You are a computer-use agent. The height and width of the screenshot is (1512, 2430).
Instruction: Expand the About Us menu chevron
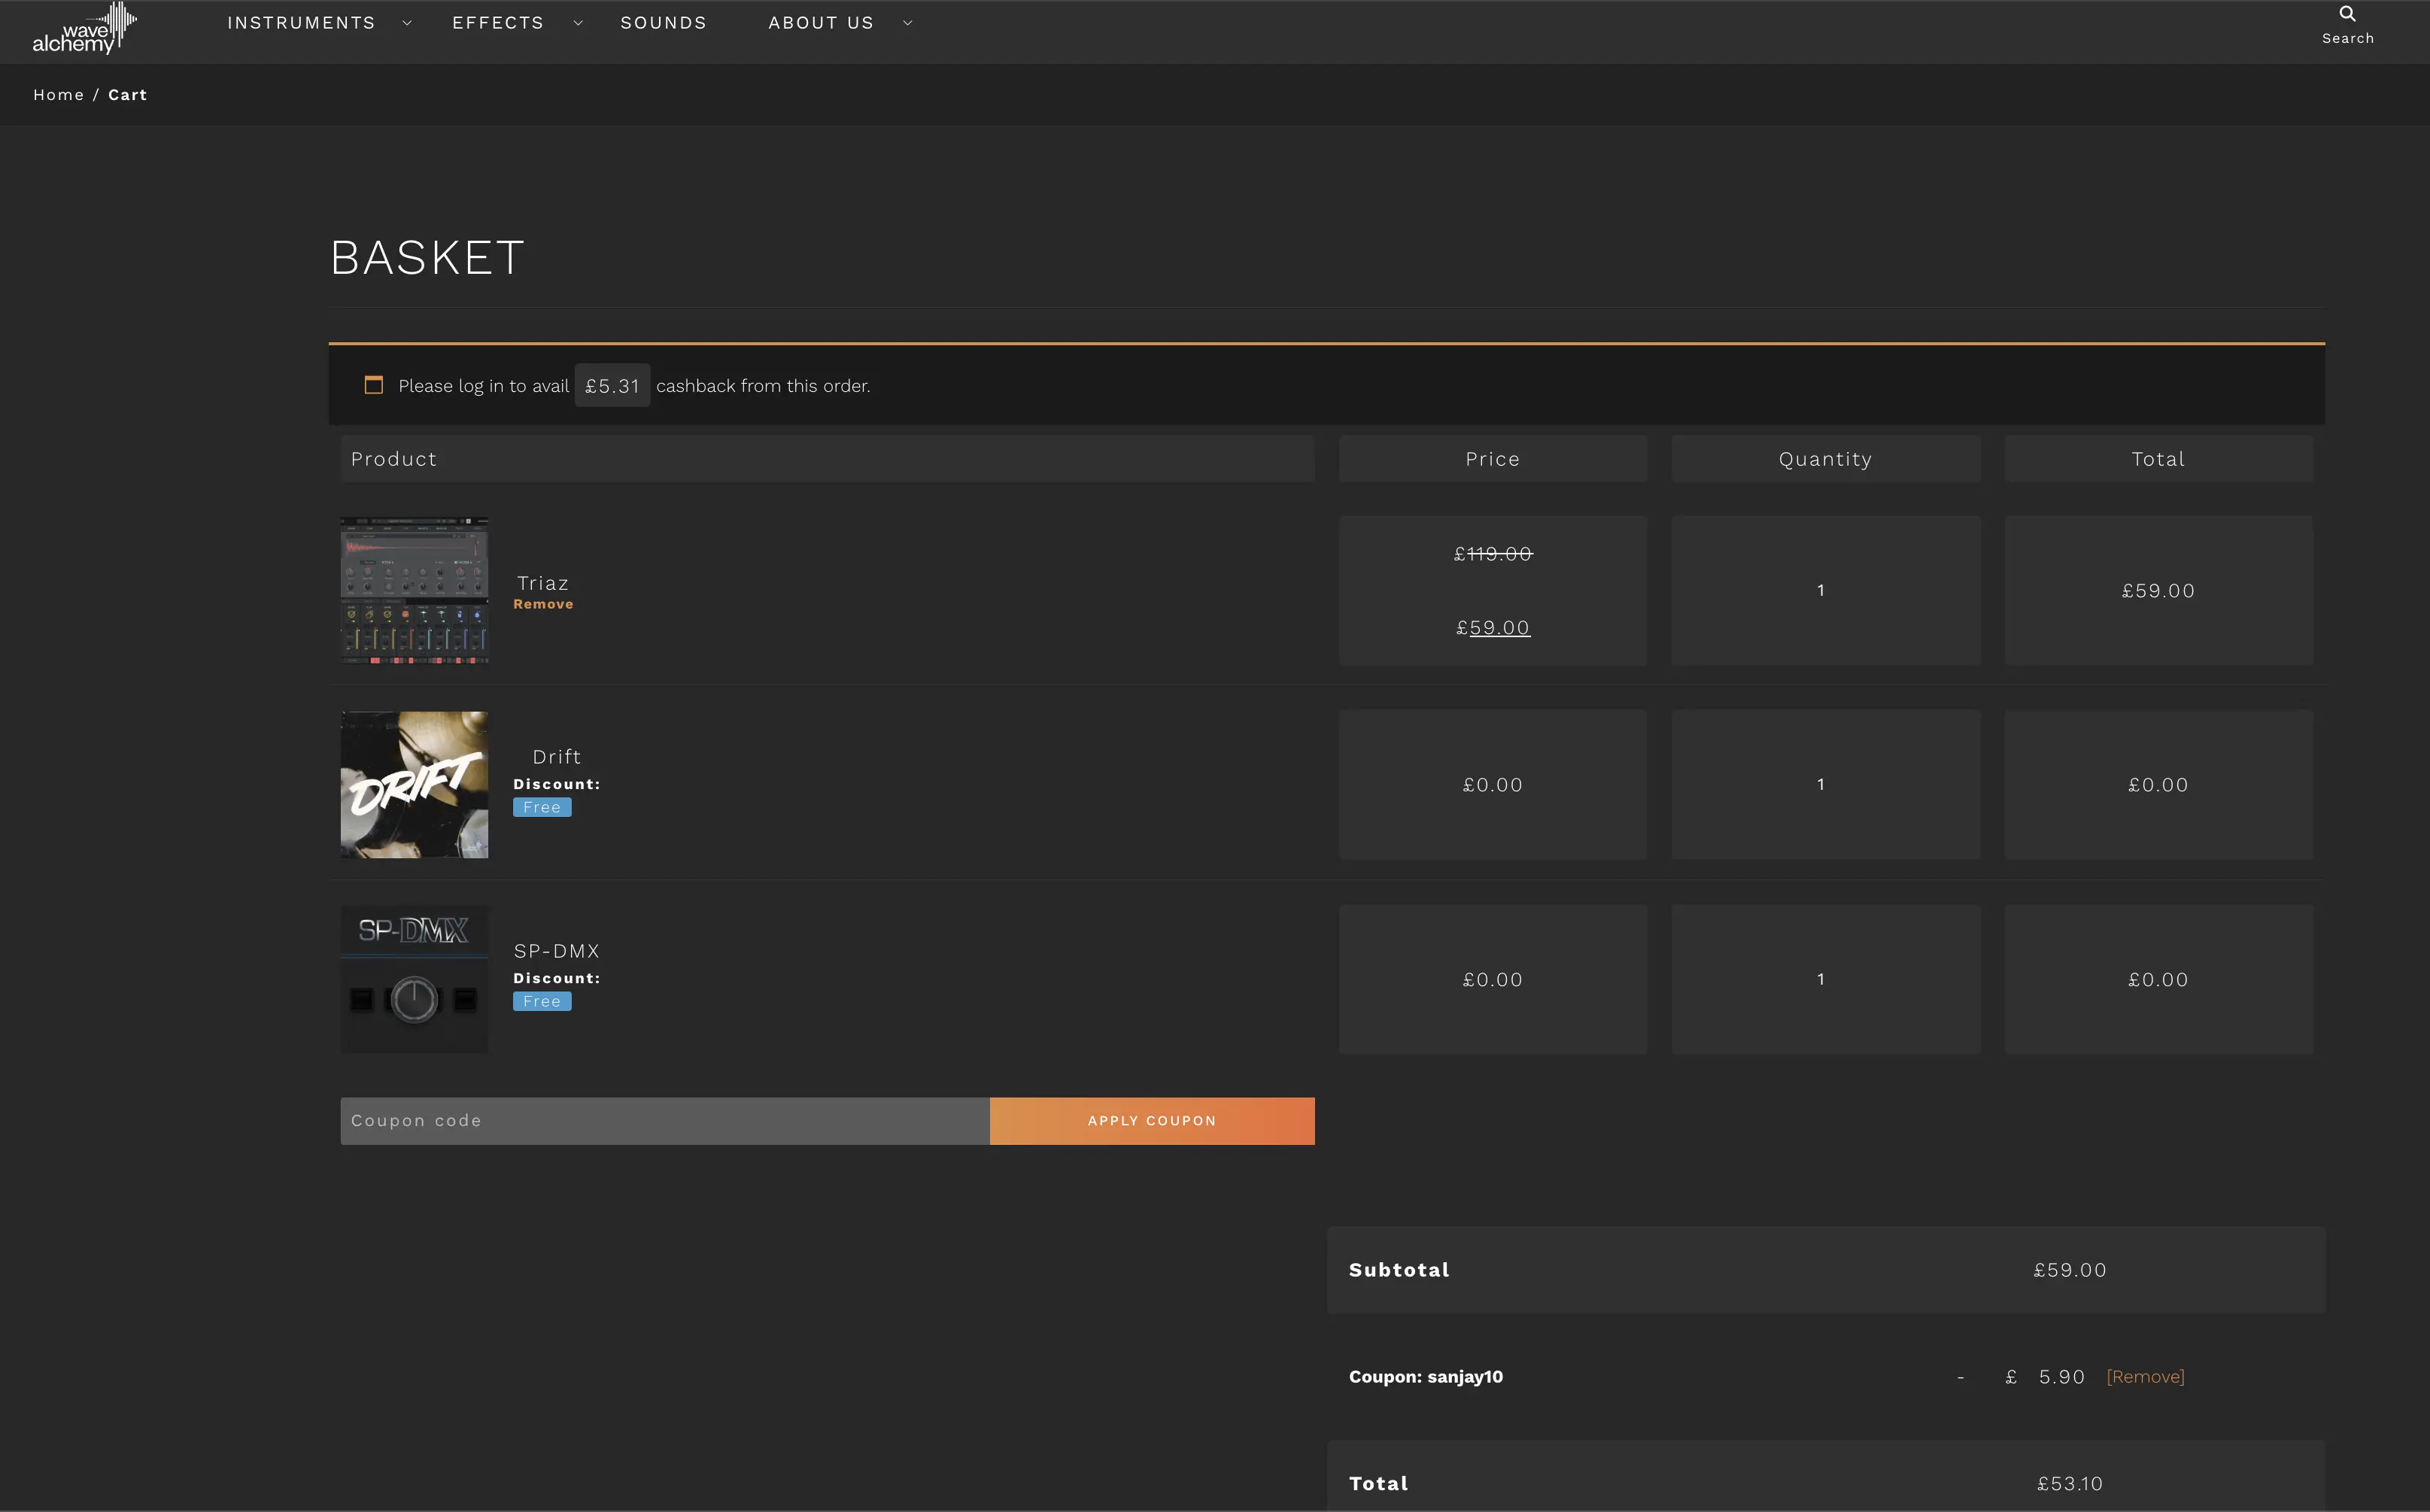[908, 23]
